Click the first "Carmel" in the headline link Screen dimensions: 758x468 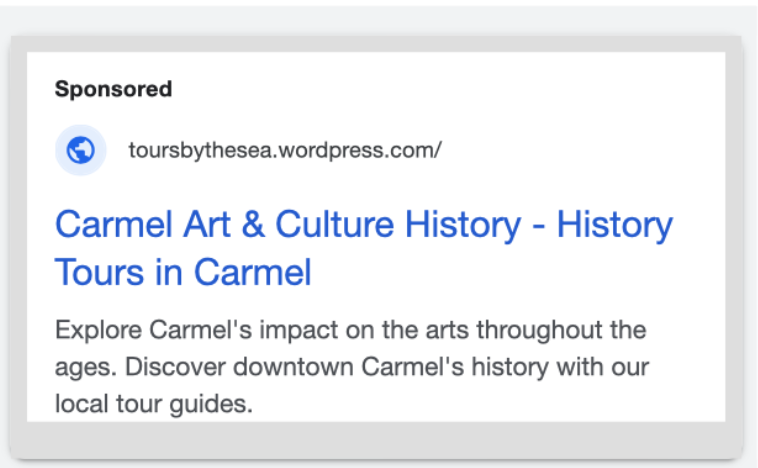click(114, 224)
